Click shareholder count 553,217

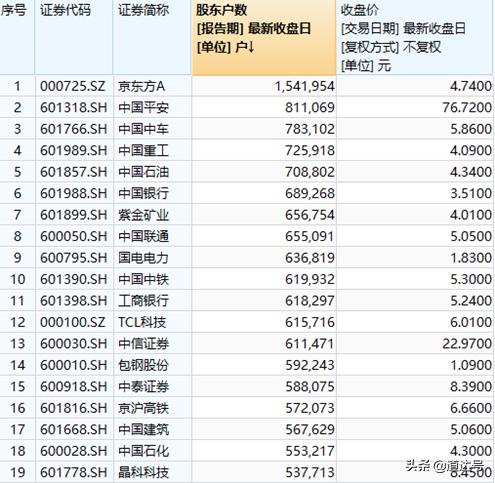pos(310,451)
